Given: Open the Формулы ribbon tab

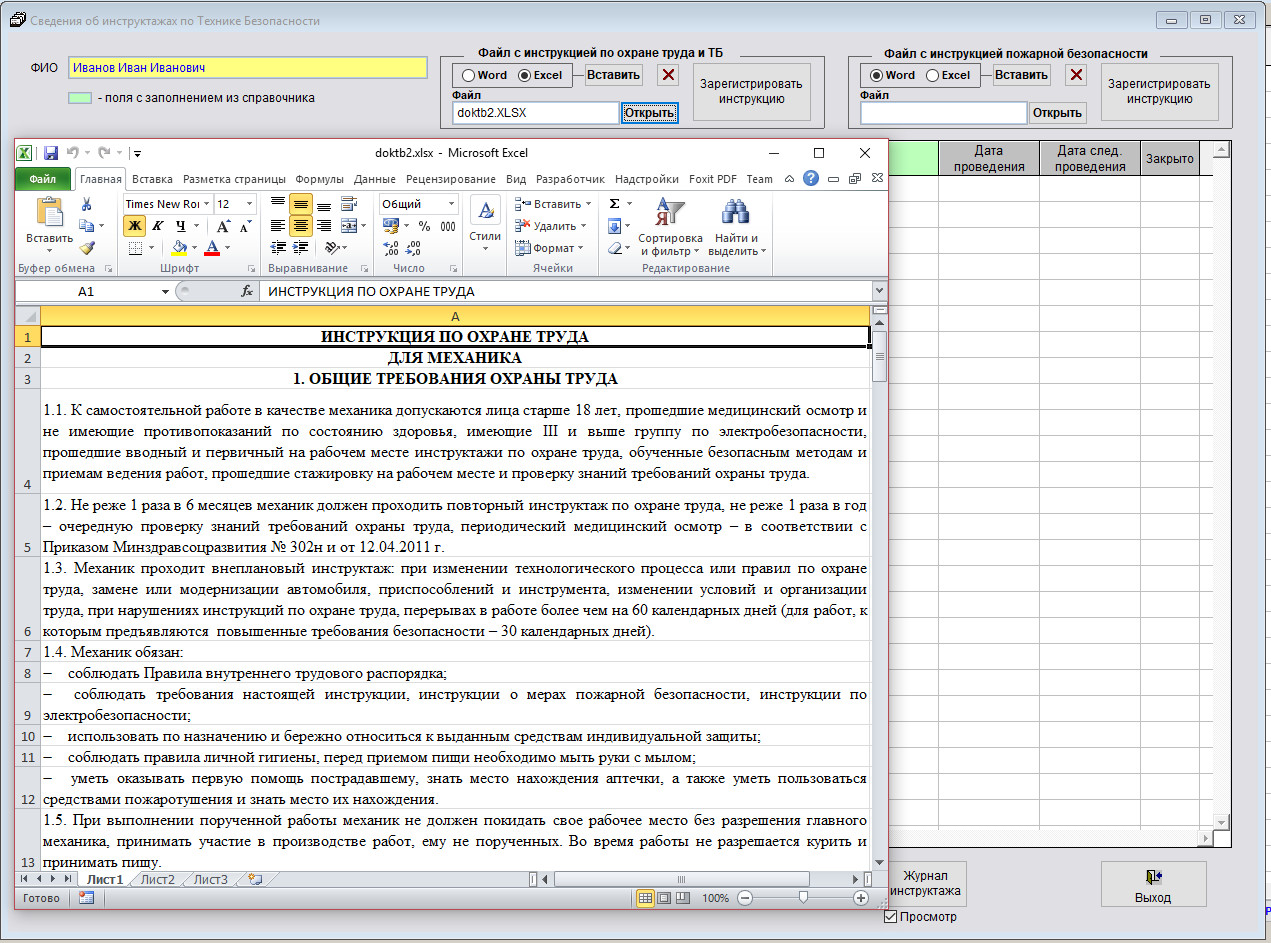Looking at the screenshot, I should [x=319, y=179].
